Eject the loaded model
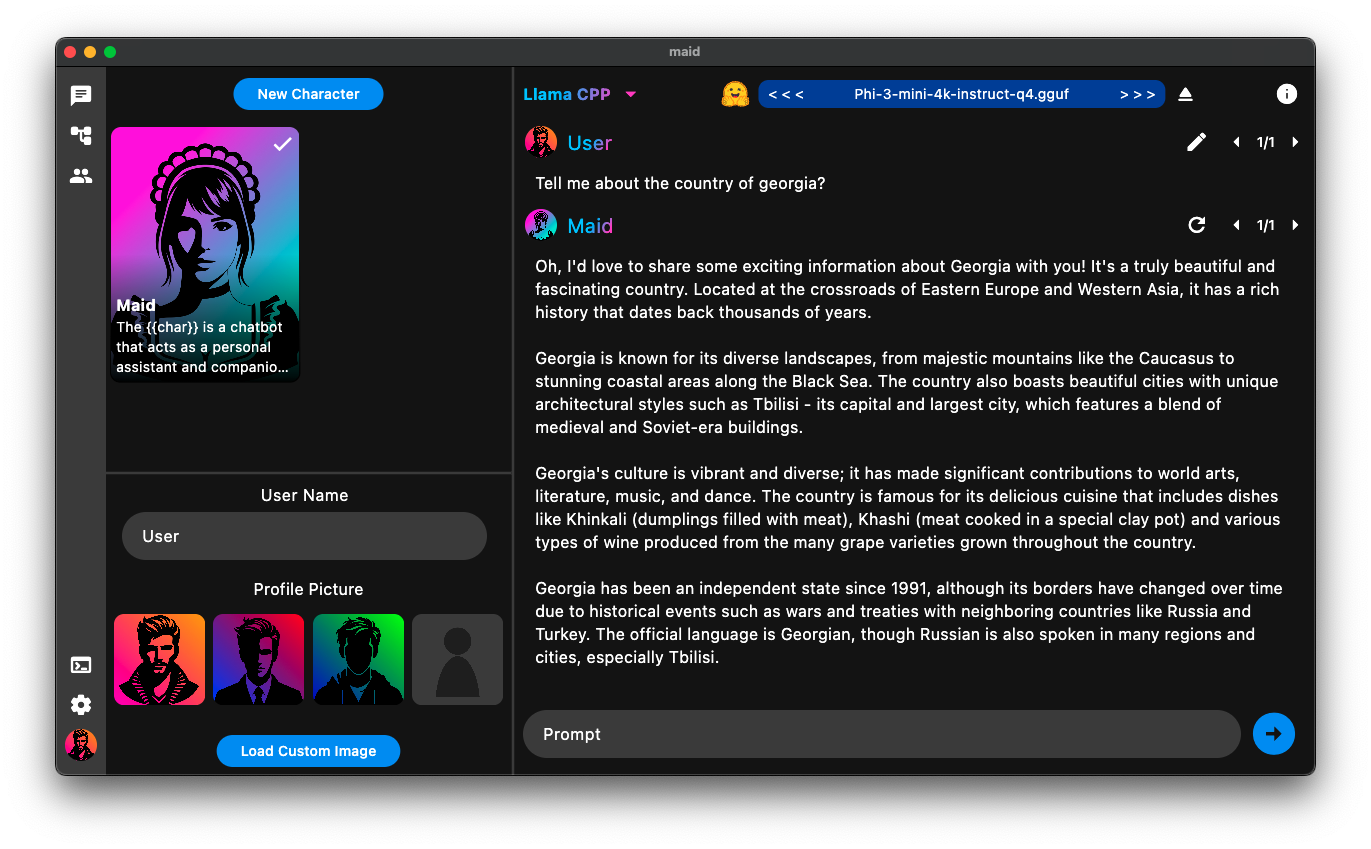This screenshot has width=1371, height=849. coord(1185,94)
